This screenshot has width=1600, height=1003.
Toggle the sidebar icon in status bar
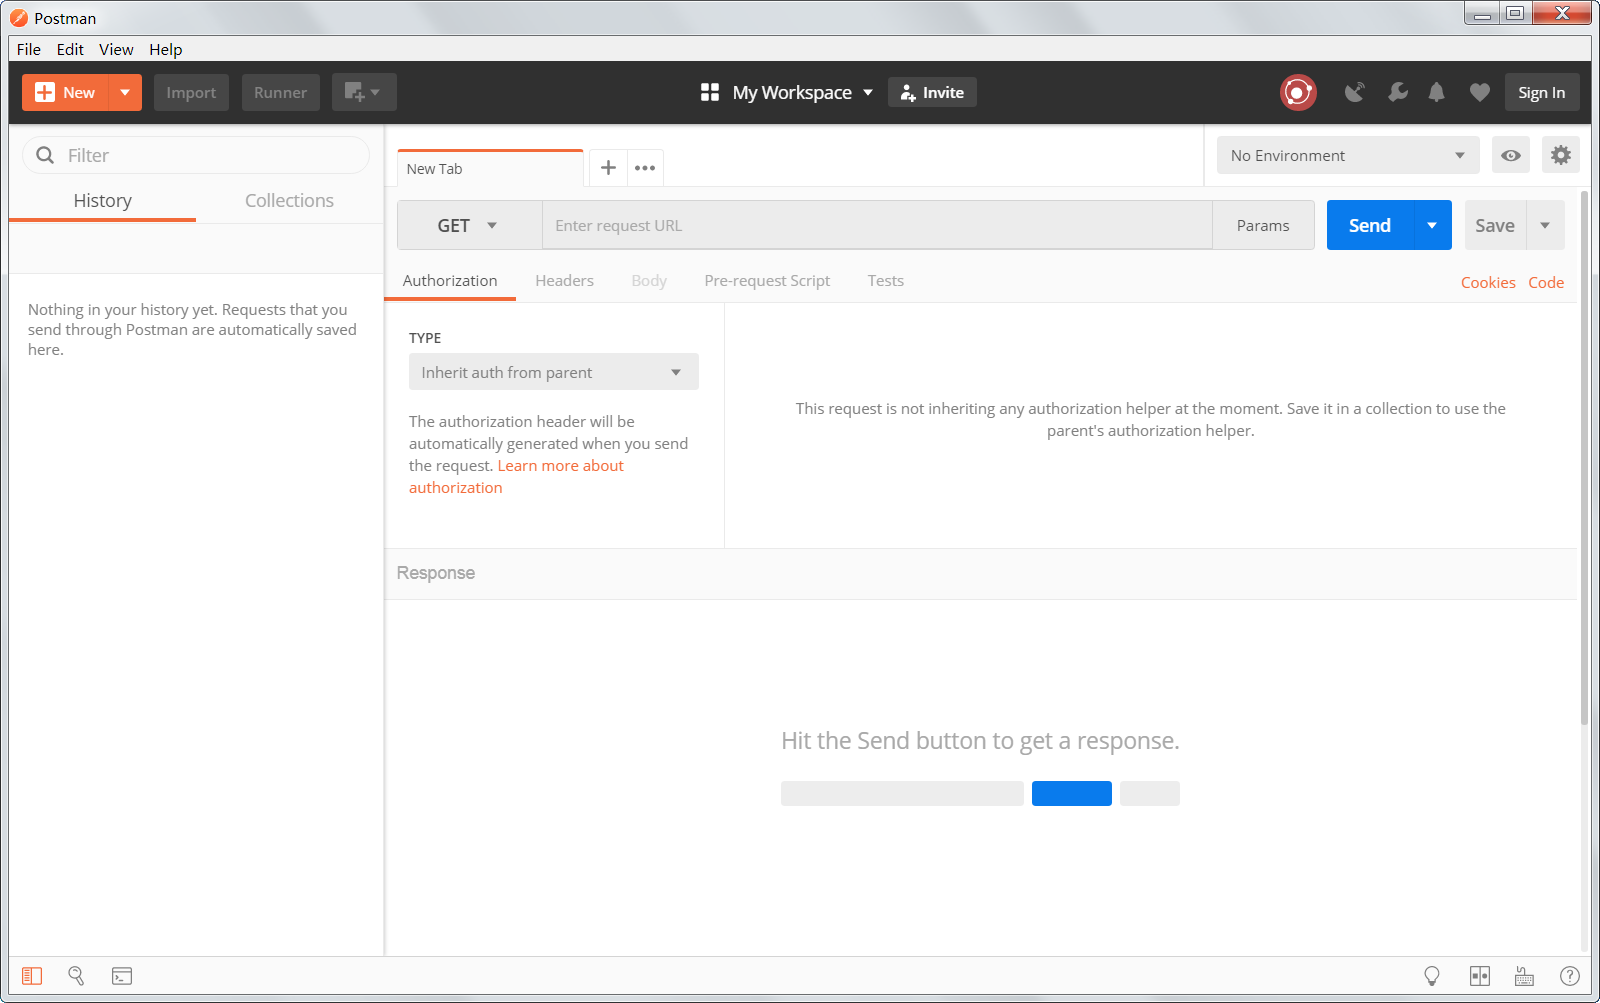[x=32, y=976]
